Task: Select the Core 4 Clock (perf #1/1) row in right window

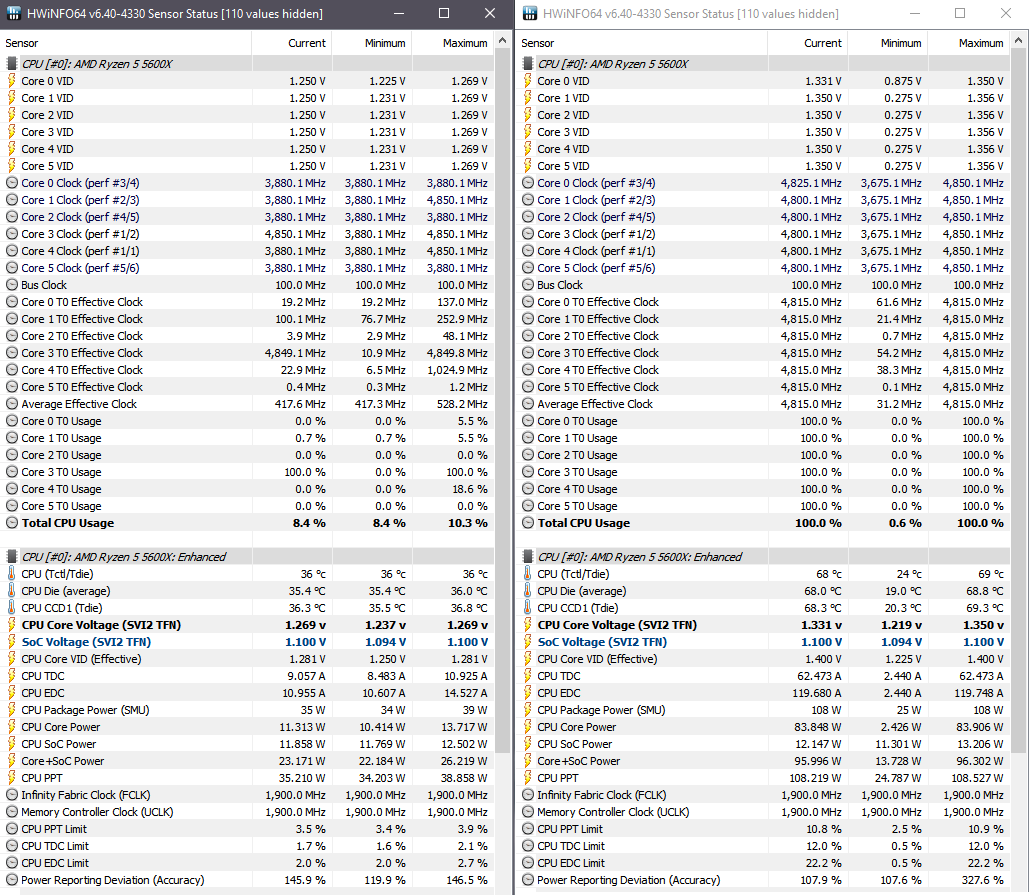Action: tap(763, 251)
